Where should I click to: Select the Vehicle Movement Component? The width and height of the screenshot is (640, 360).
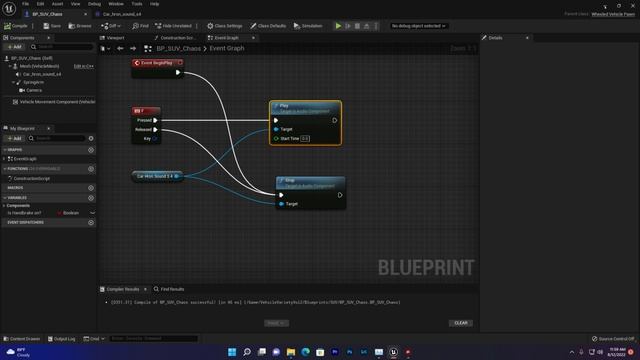(x=53, y=102)
